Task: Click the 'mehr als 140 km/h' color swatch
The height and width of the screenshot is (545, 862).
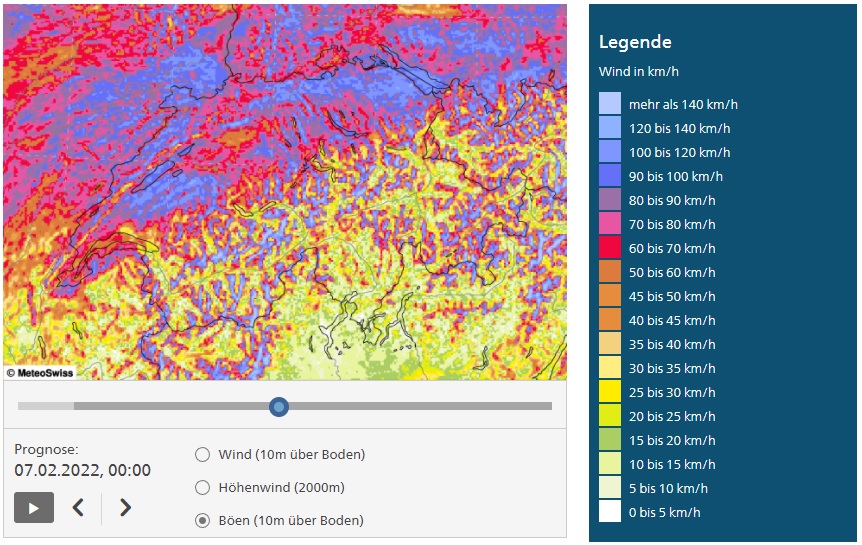Action: click(x=610, y=104)
